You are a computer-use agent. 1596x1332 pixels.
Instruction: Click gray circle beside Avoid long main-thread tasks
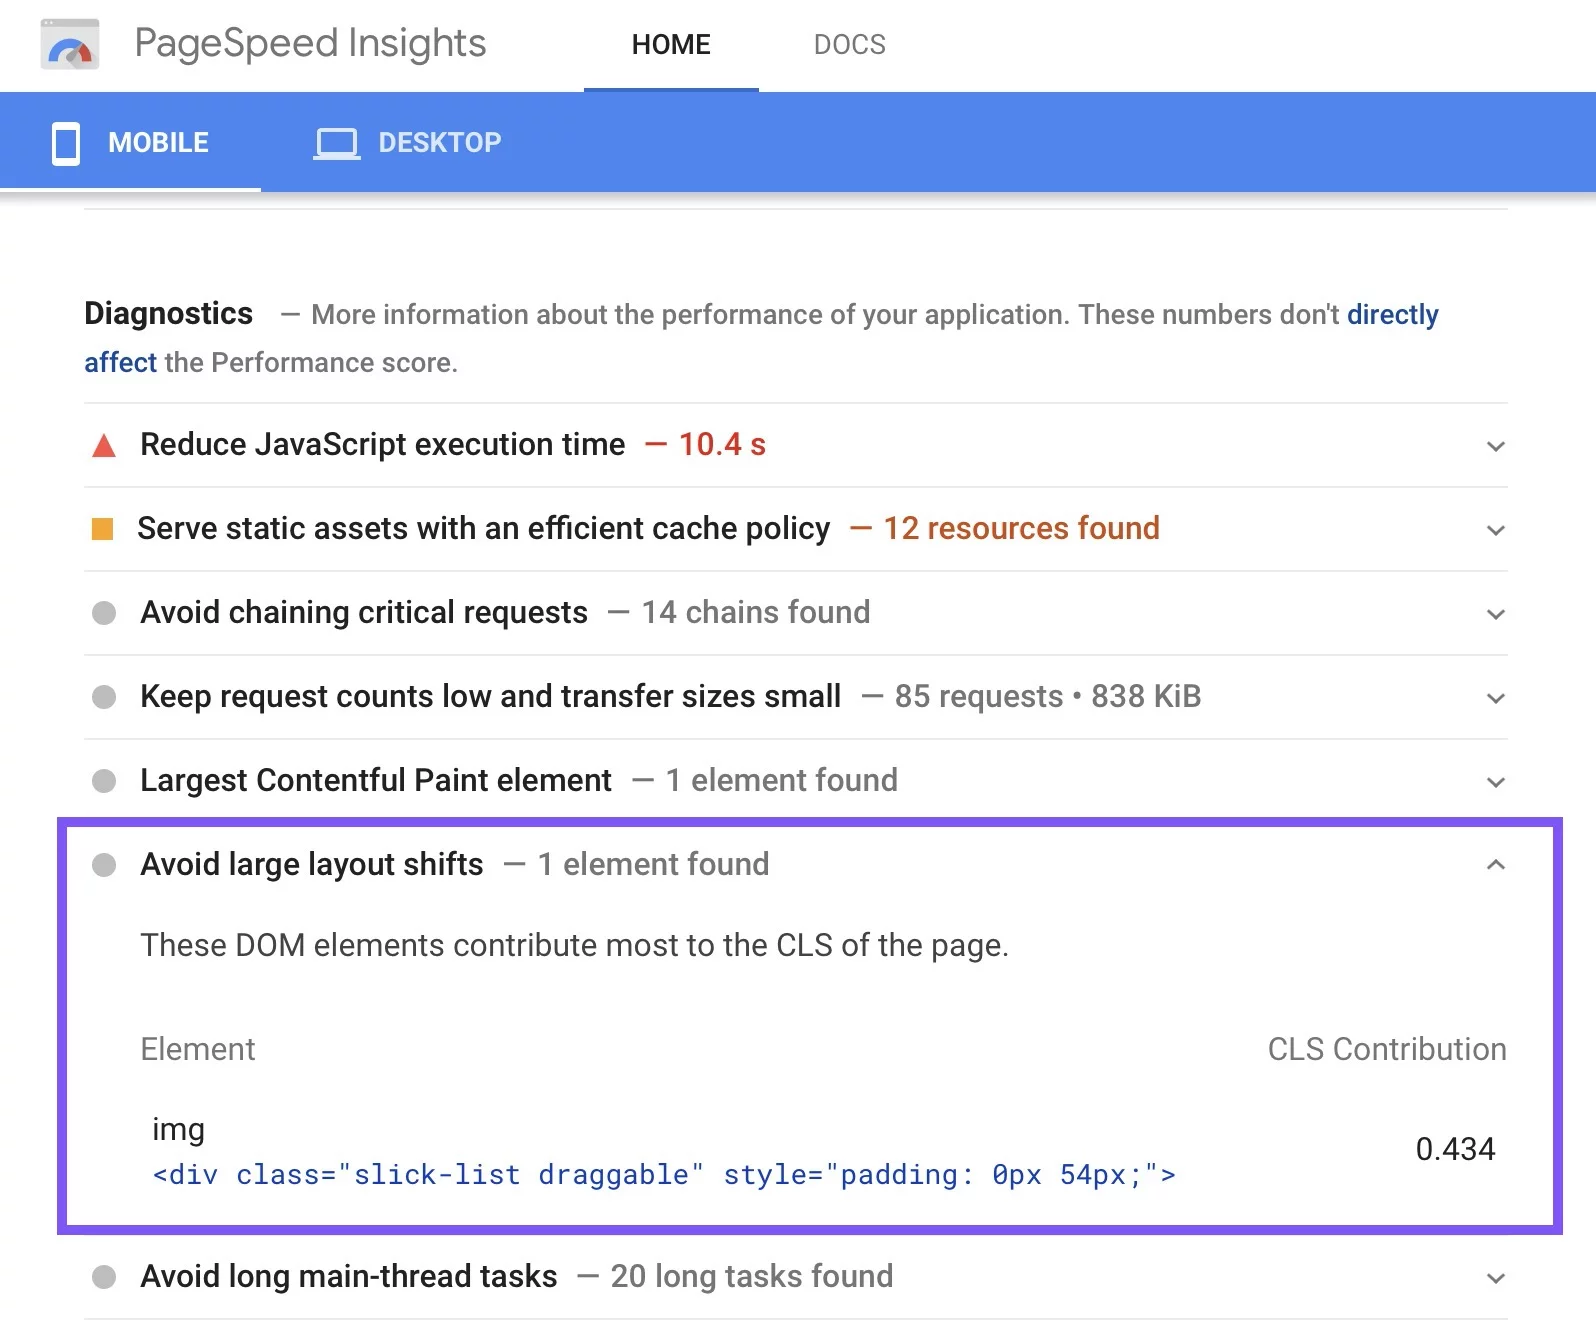click(x=104, y=1277)
